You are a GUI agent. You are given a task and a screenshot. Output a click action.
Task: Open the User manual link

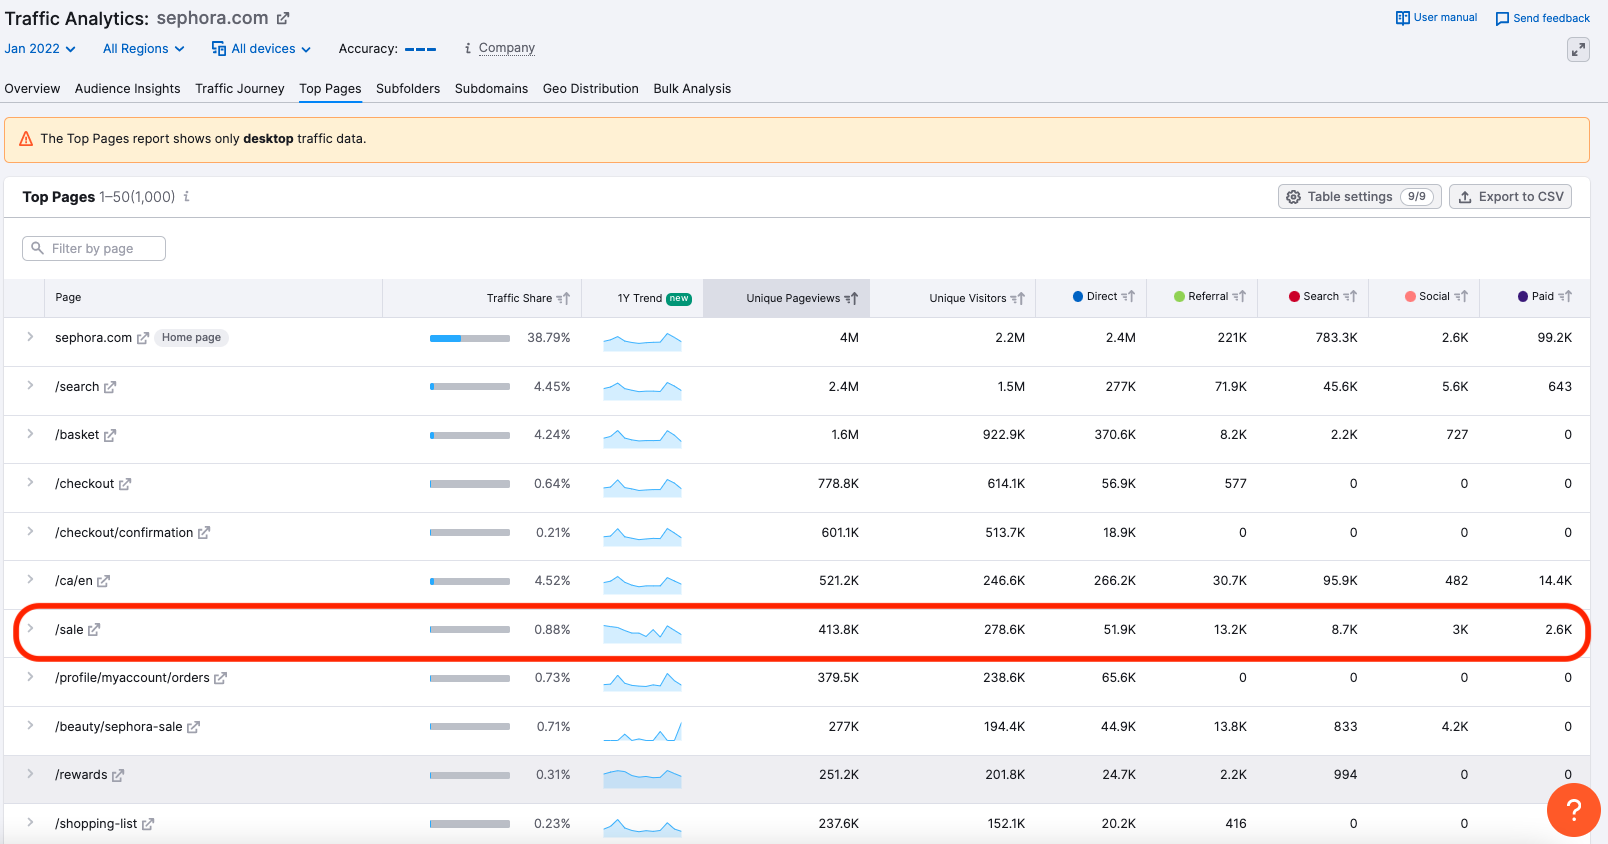[x=1437, y=18]
